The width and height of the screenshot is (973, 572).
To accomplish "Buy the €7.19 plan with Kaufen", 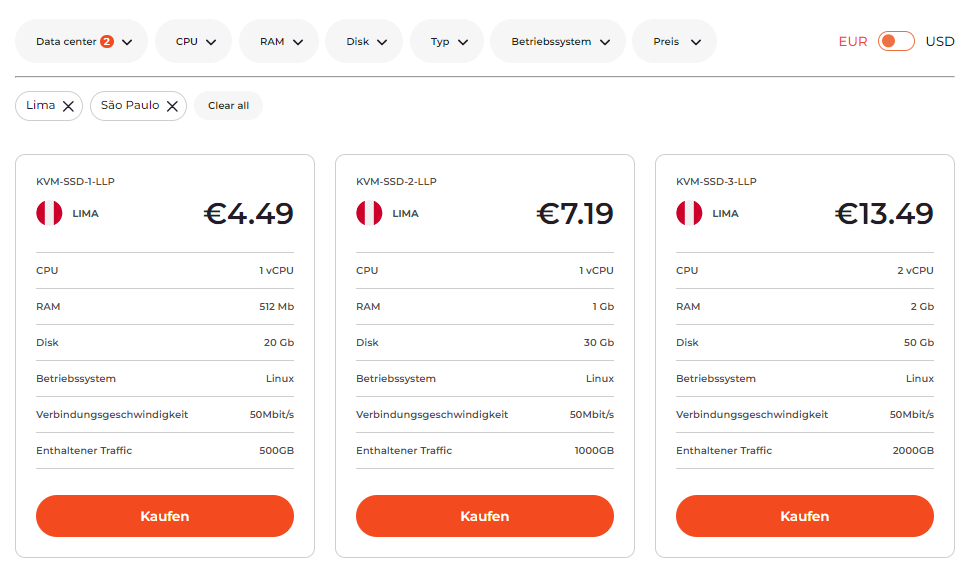I will (485, 516).
